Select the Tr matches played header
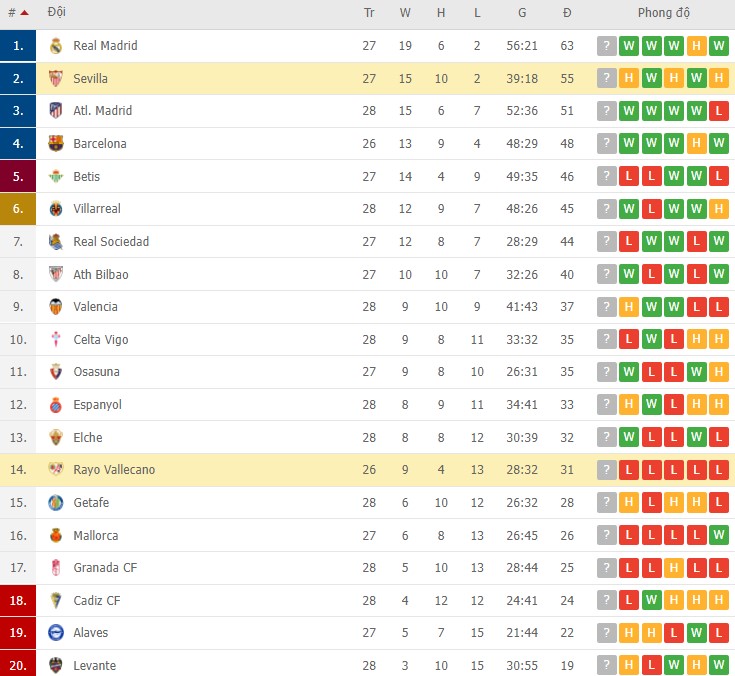This screenshot has height=676, width=735. pos(369,13)
